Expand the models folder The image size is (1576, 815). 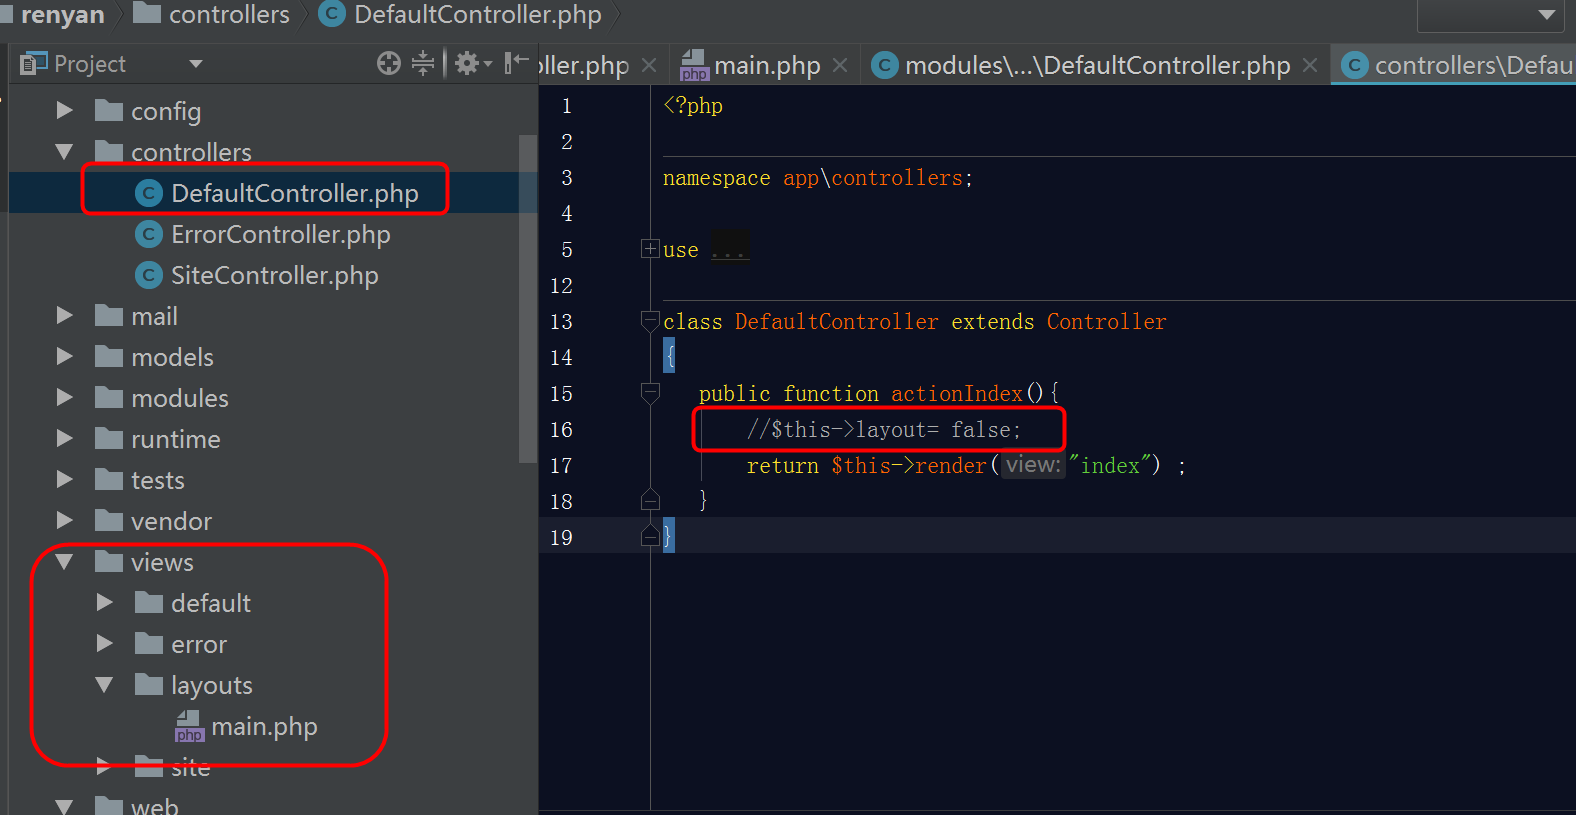pyautogui.click(x=65, y=357)
